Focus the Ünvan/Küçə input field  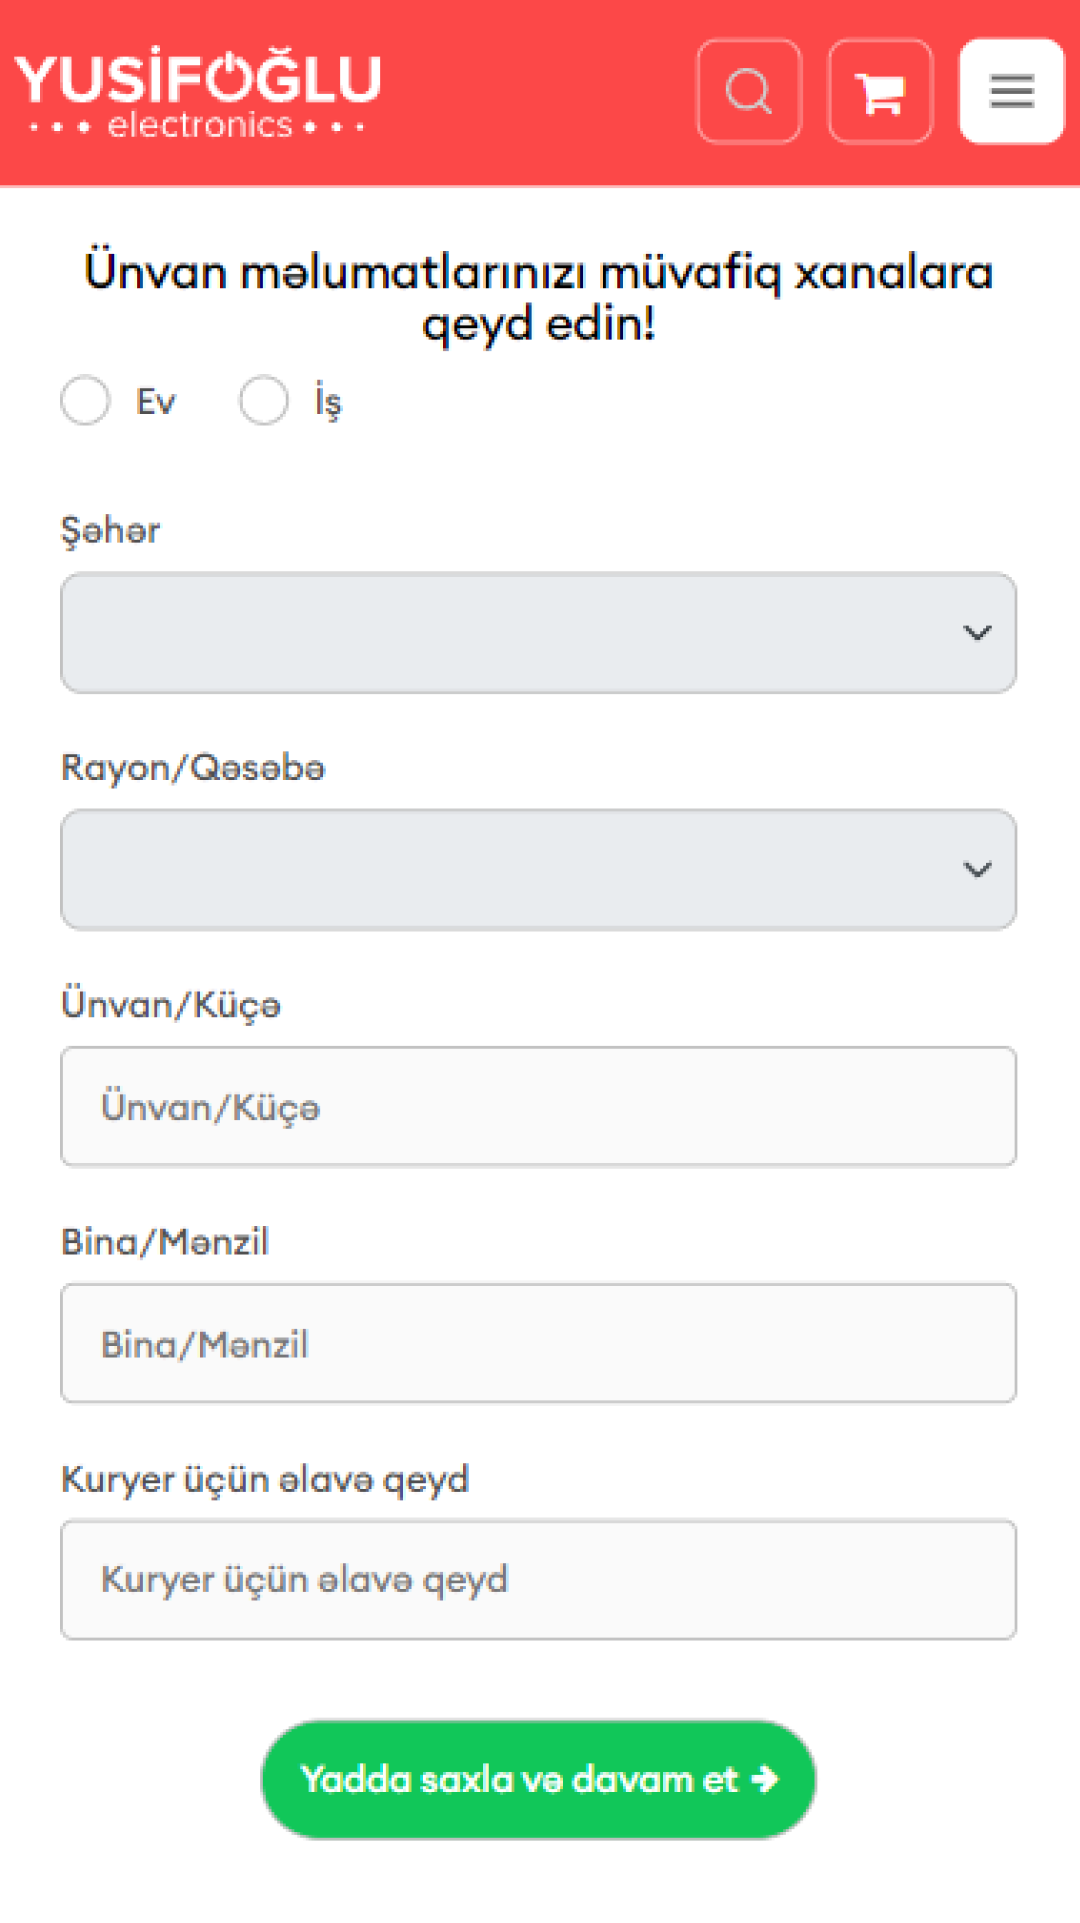(538, 1107)
